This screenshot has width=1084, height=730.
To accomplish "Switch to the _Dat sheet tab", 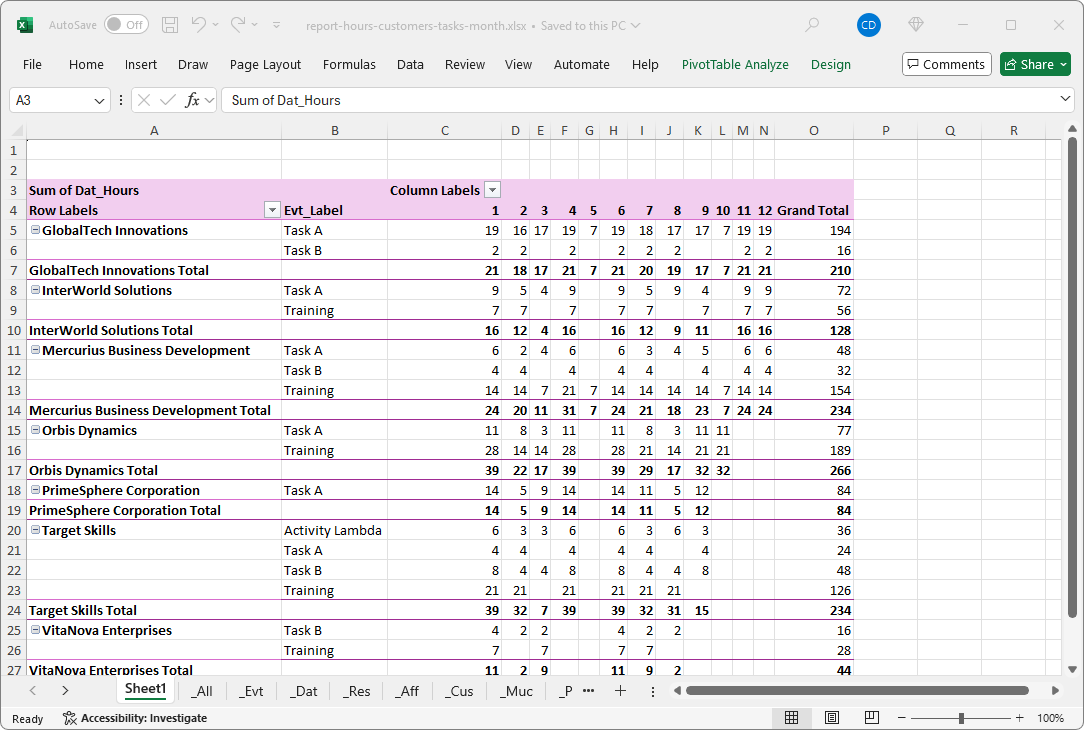I will click(304, 691).
